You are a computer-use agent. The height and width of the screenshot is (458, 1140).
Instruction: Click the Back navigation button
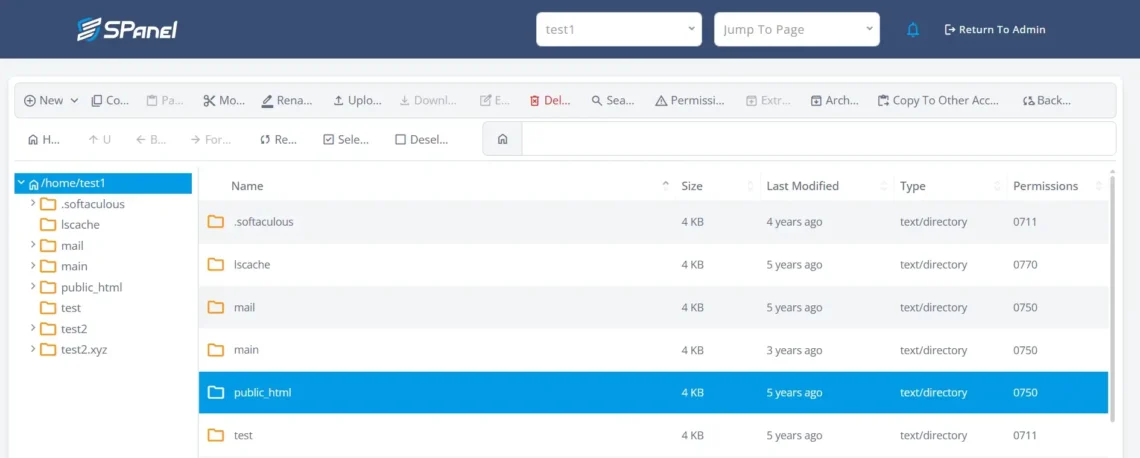(150, 140)
